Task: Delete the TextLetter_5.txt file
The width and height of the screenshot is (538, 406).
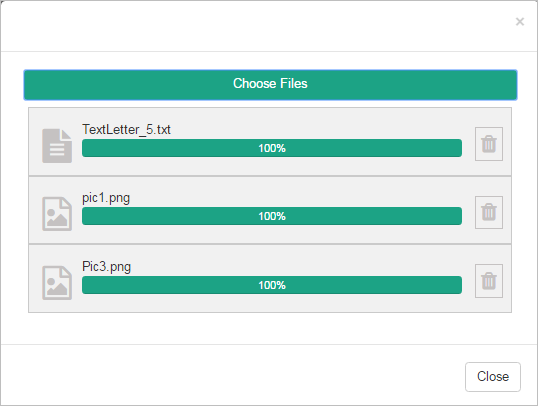Action: click(x=489, y=144)
